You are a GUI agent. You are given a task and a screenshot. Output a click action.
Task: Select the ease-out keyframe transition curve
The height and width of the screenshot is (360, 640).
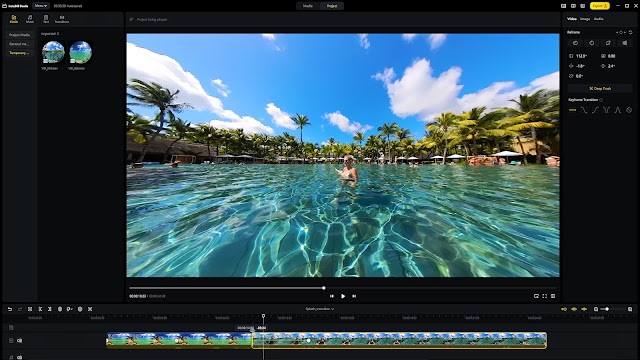pyautogui.click(x=584, y=110)
